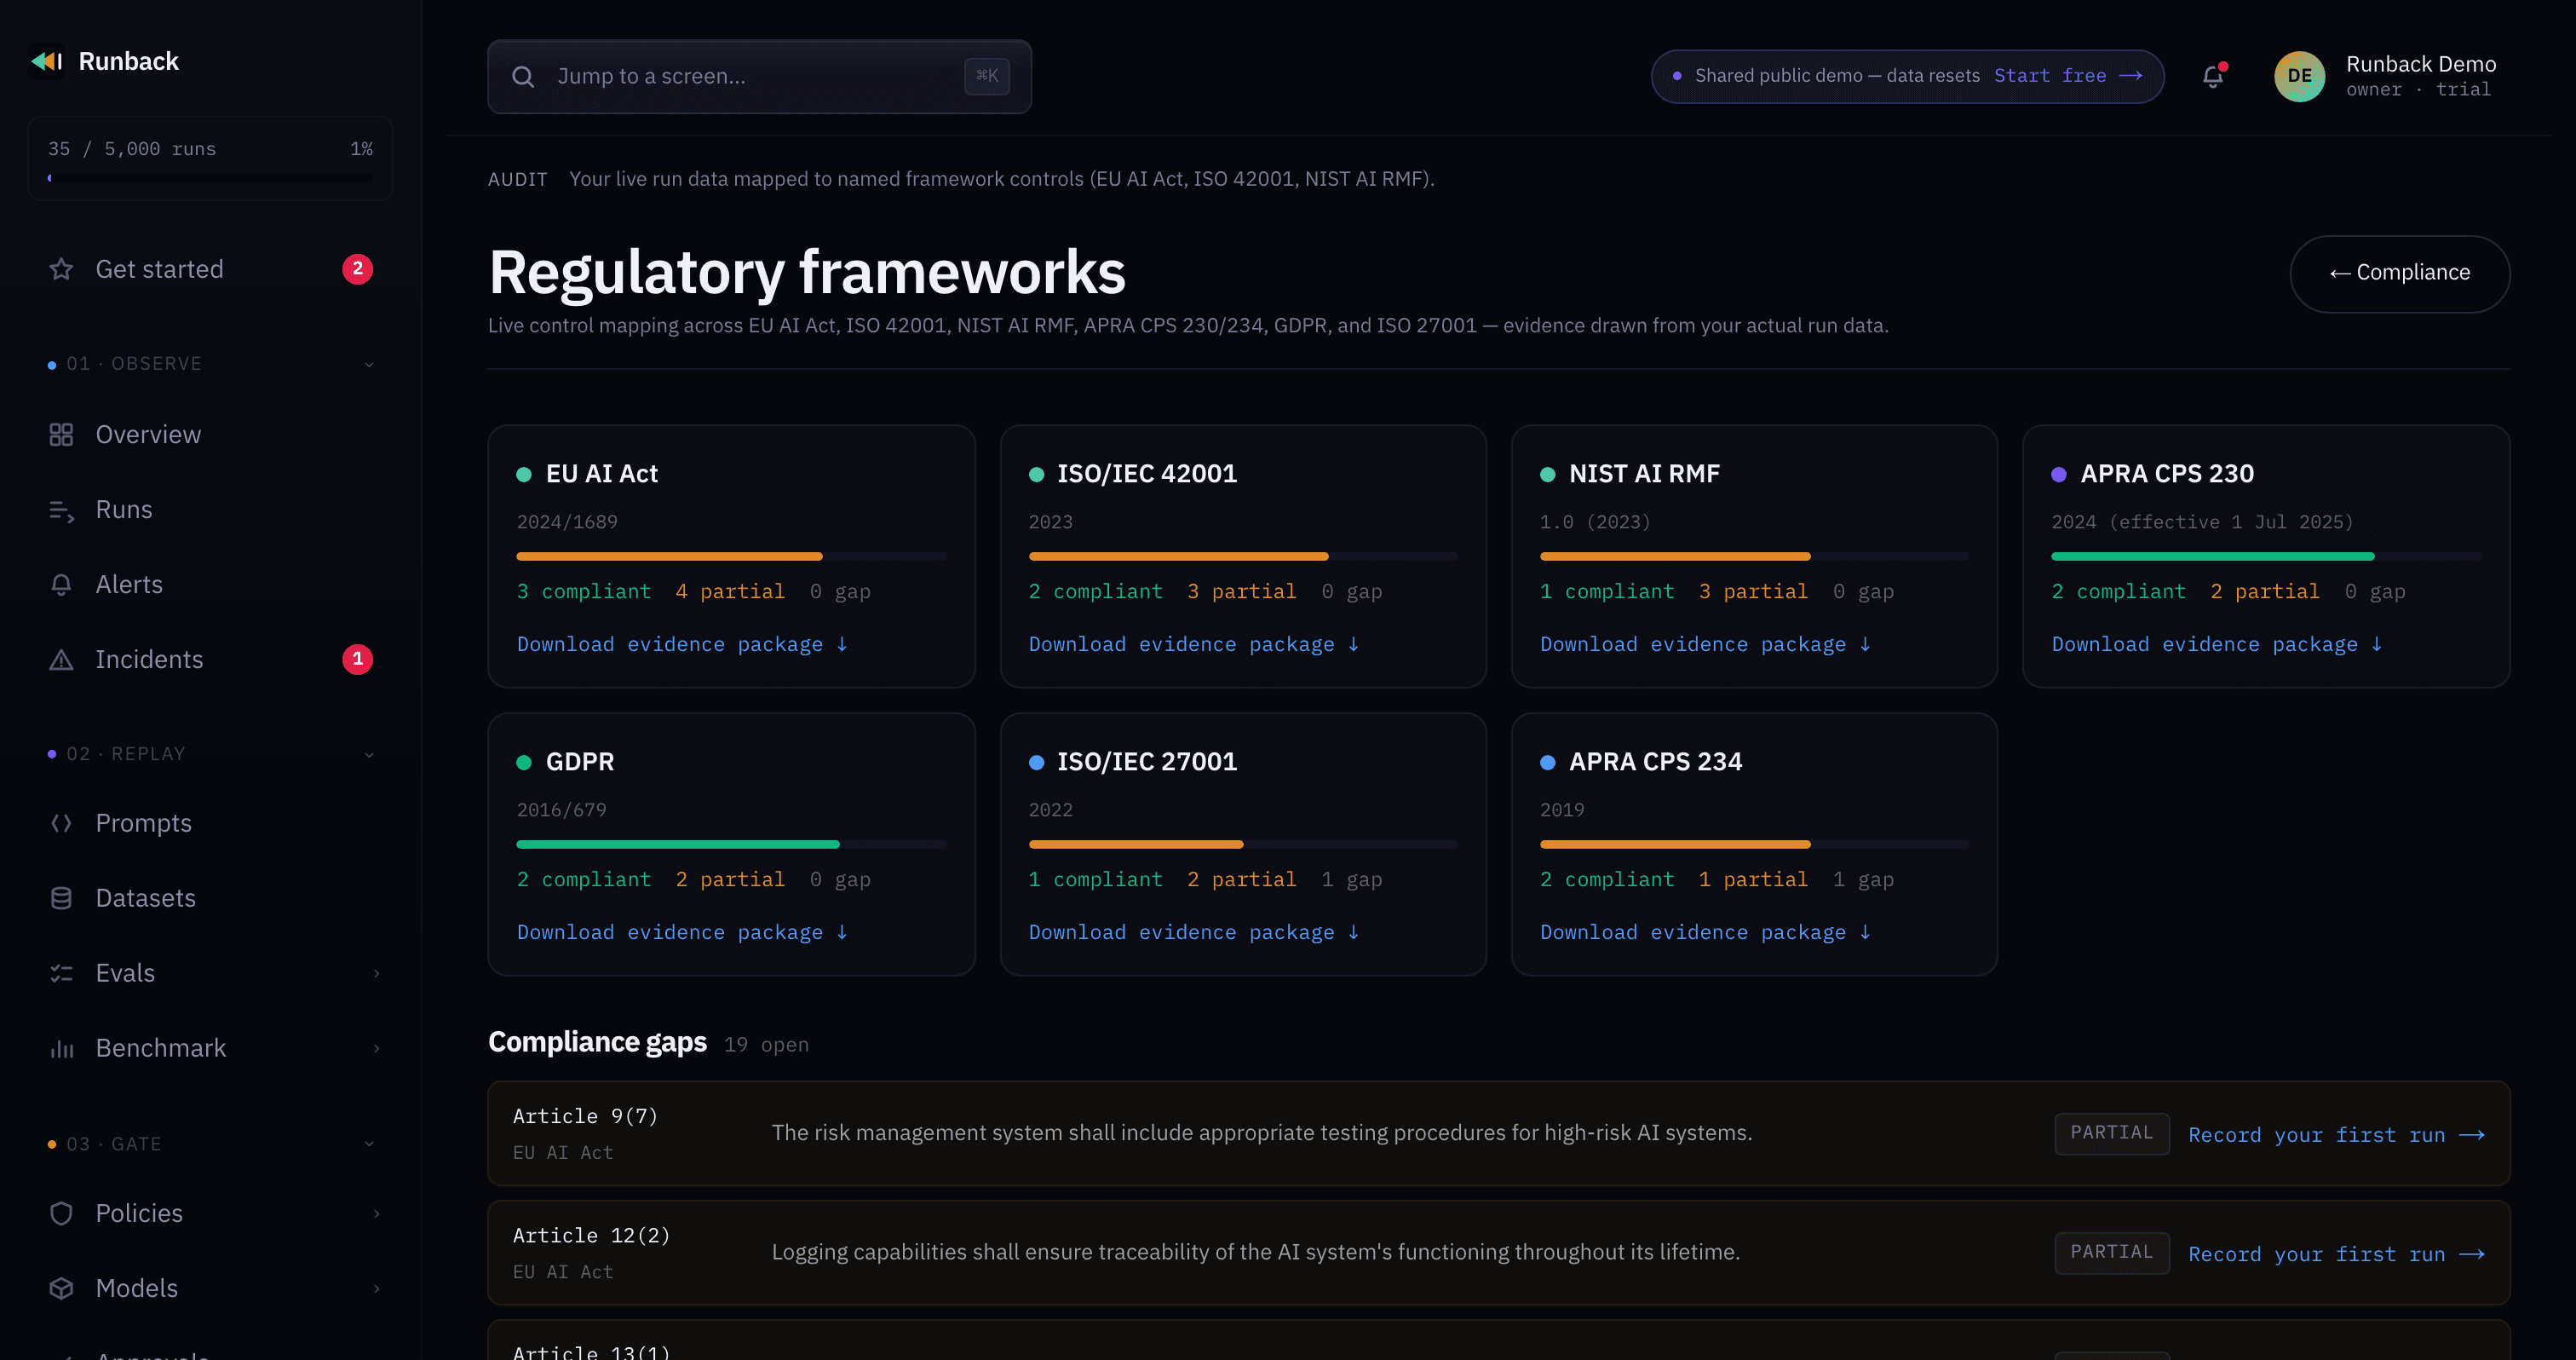Download APRA CPS 234 evidence package
2576x1360 pixels.
pos(1705,933)
